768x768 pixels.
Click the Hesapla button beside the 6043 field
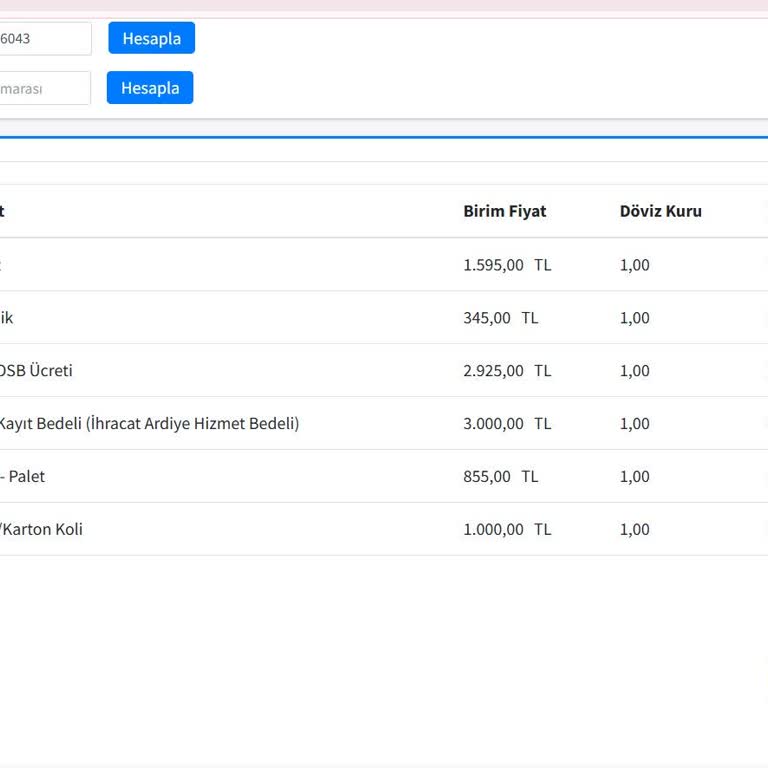point(151,39)
